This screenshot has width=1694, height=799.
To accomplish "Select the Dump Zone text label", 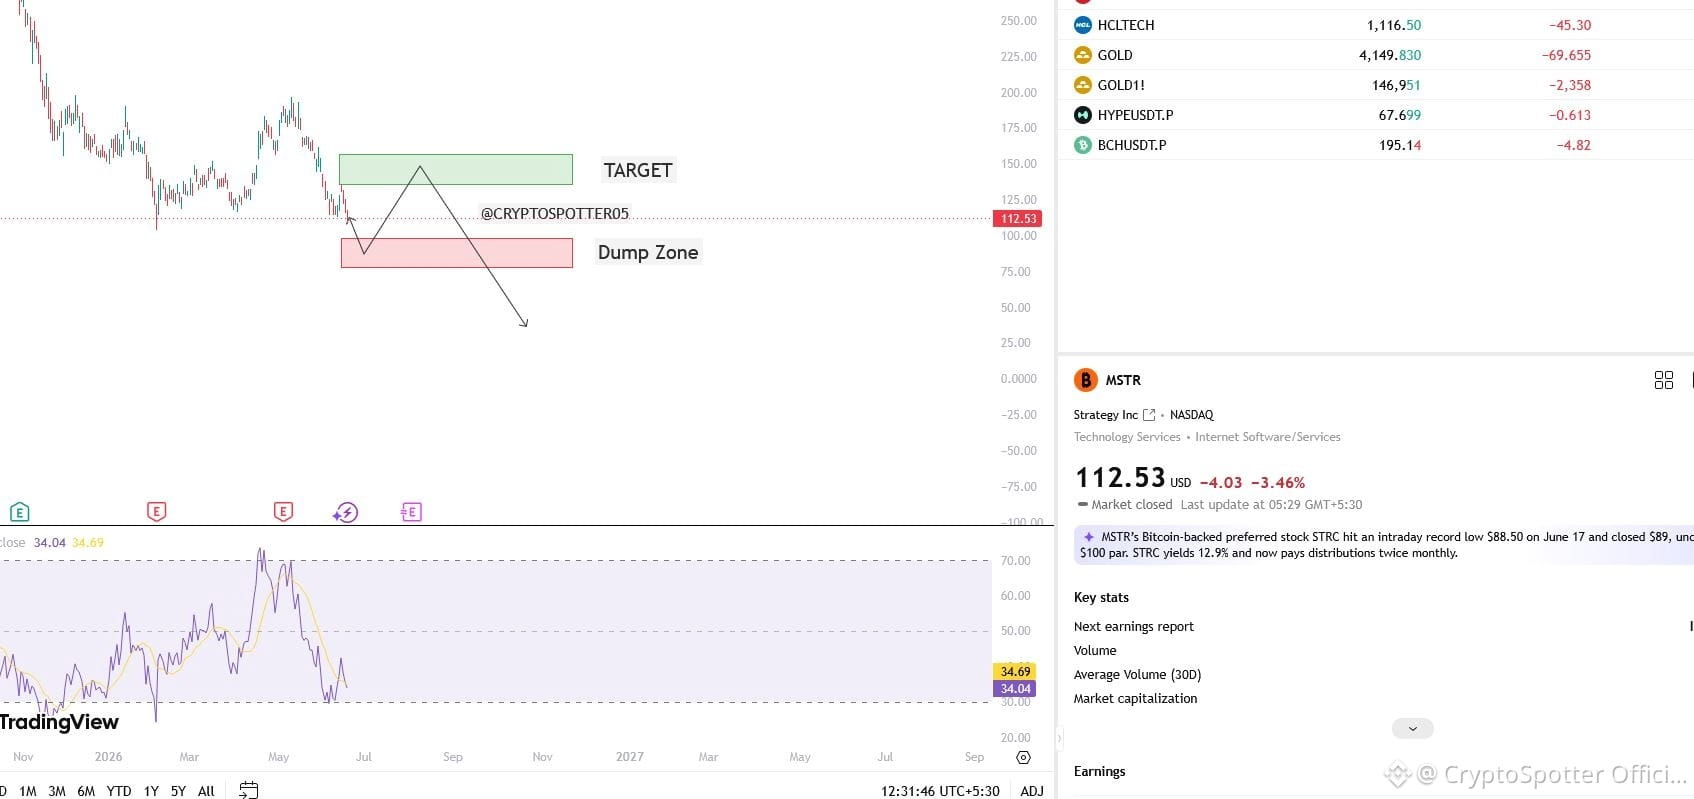I will click(x=648, y=252).
